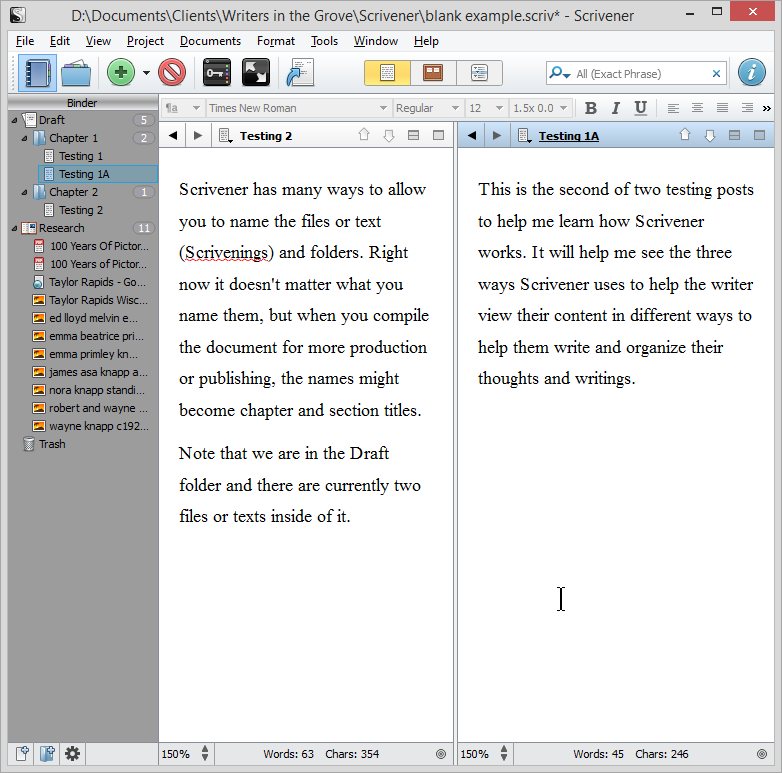Click the Collections toolbar icon
The width and height of the screenshot is (782, 773).
[77, 73]
